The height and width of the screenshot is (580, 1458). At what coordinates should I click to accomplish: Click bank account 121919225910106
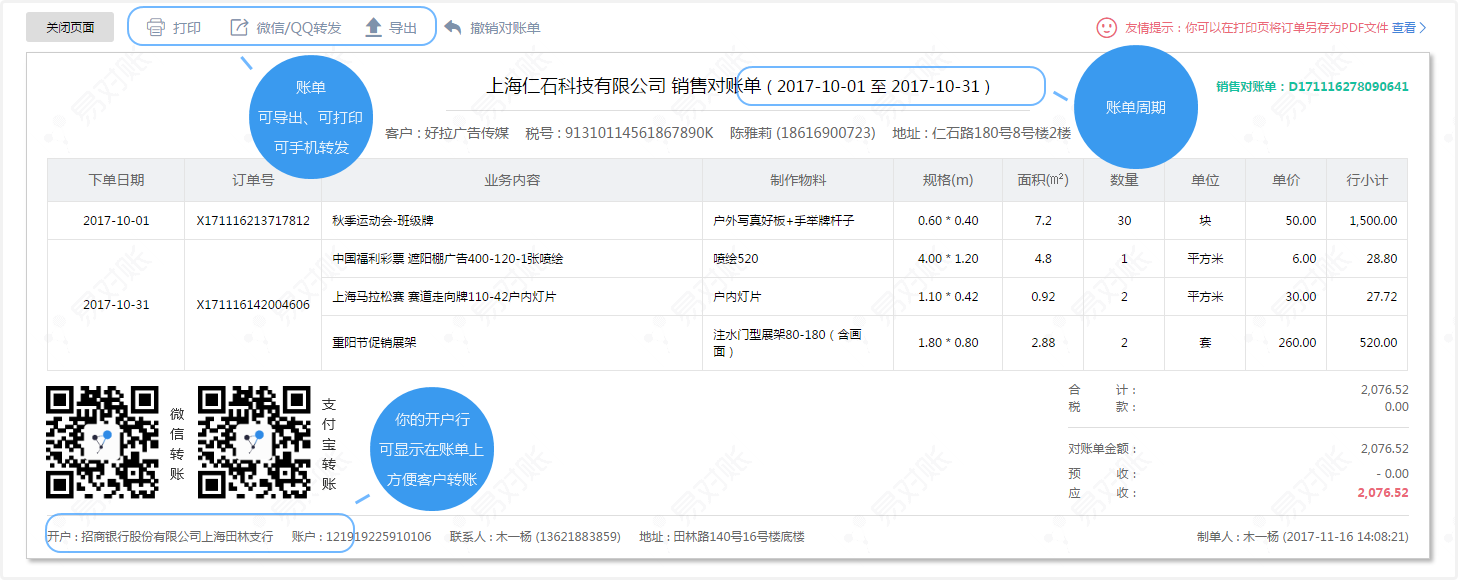pos(379,537)
